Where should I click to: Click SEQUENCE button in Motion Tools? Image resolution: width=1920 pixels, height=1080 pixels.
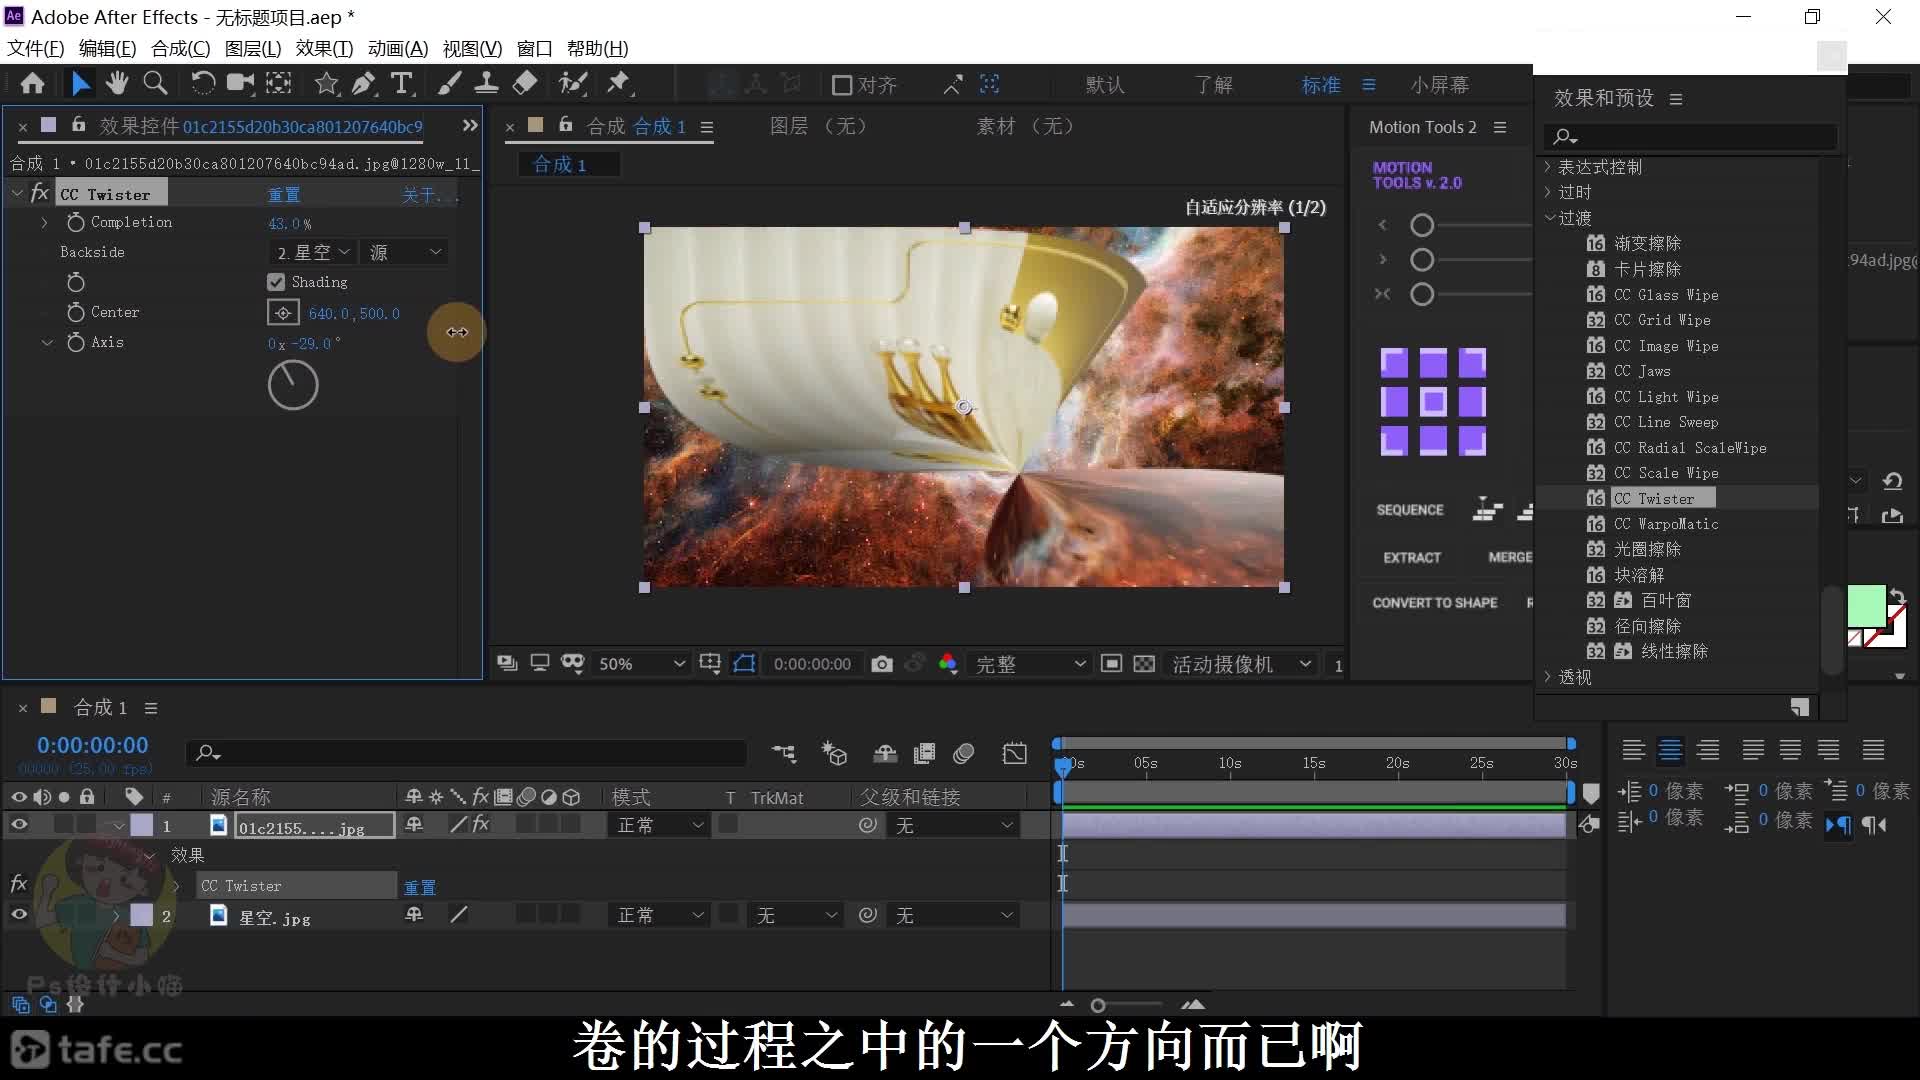[x=1410, y=509]
